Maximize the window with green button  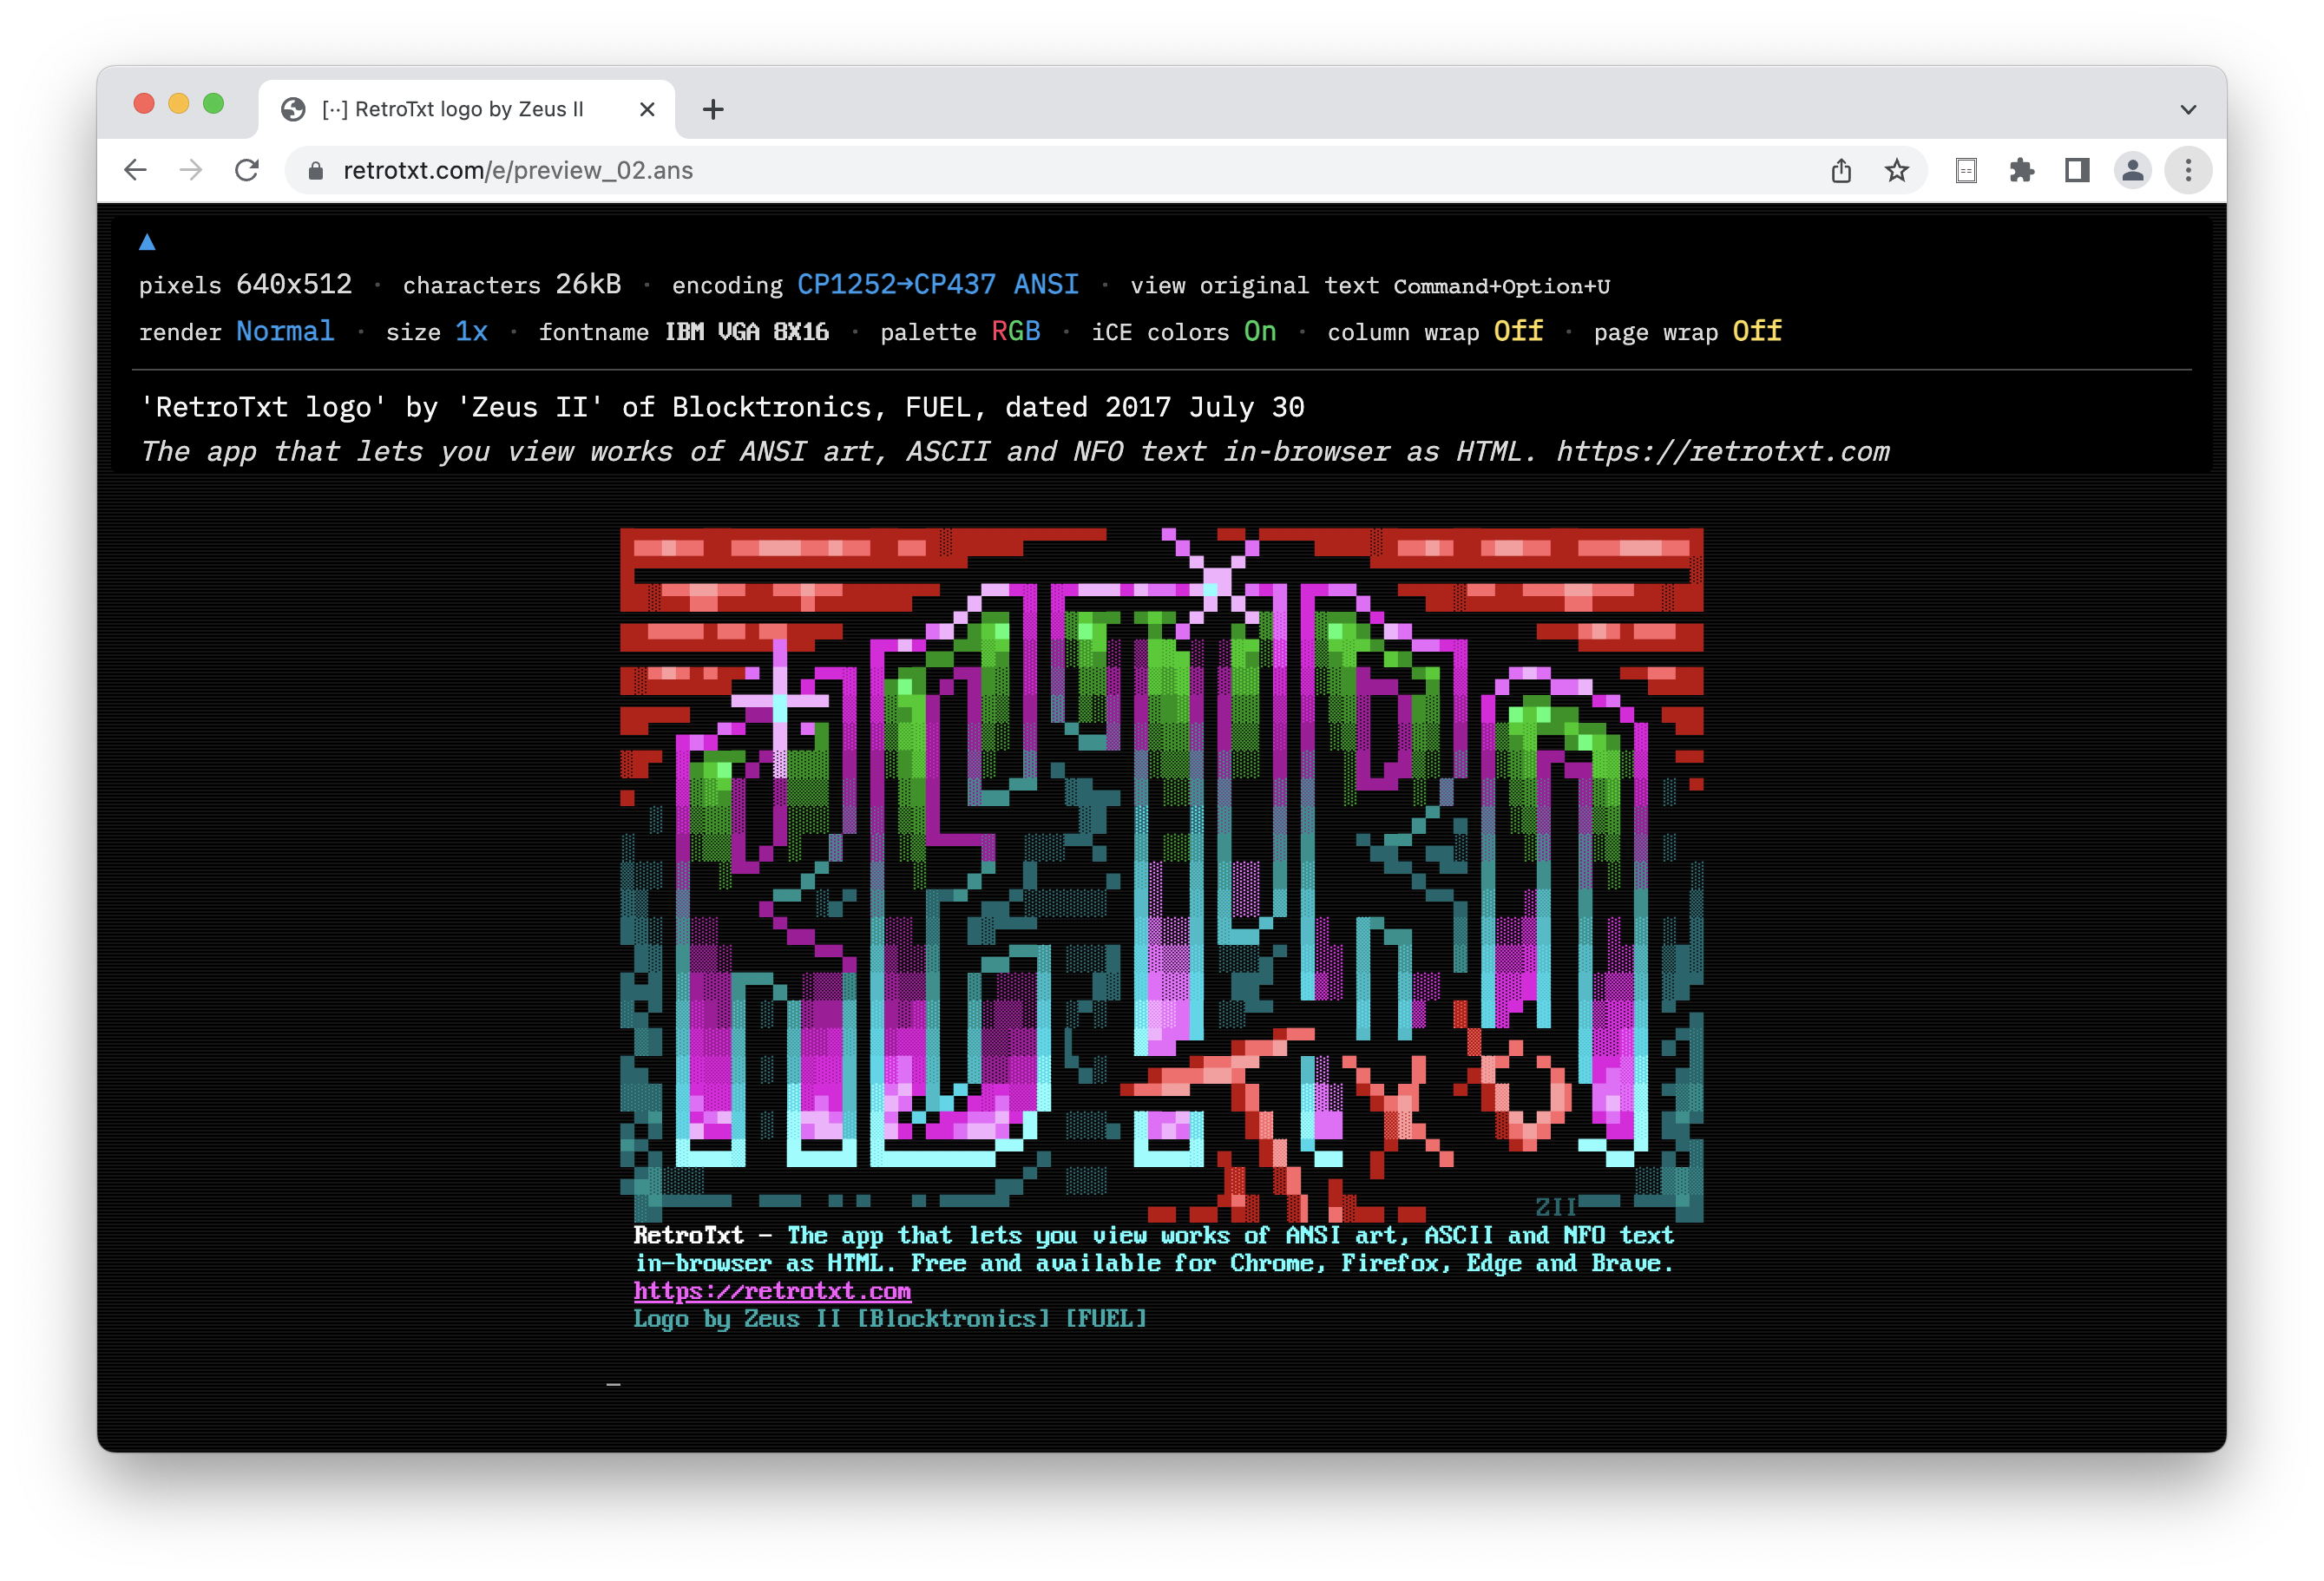[x=213, y=104]
